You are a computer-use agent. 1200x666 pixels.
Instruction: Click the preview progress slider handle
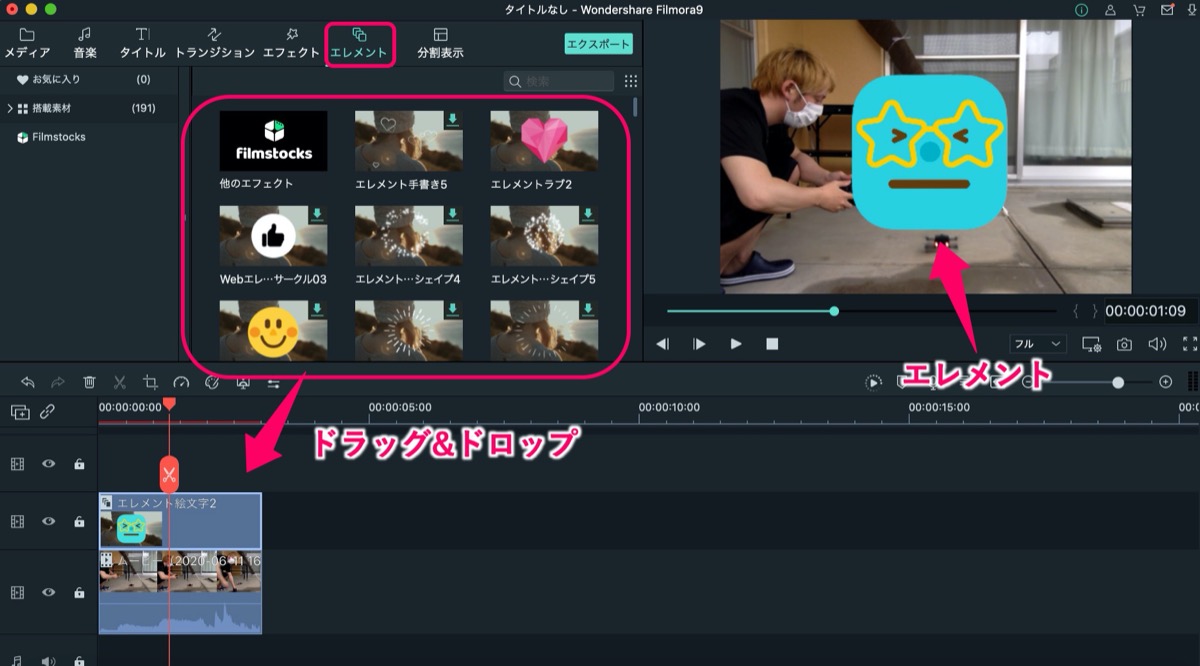tap(834, 311)
